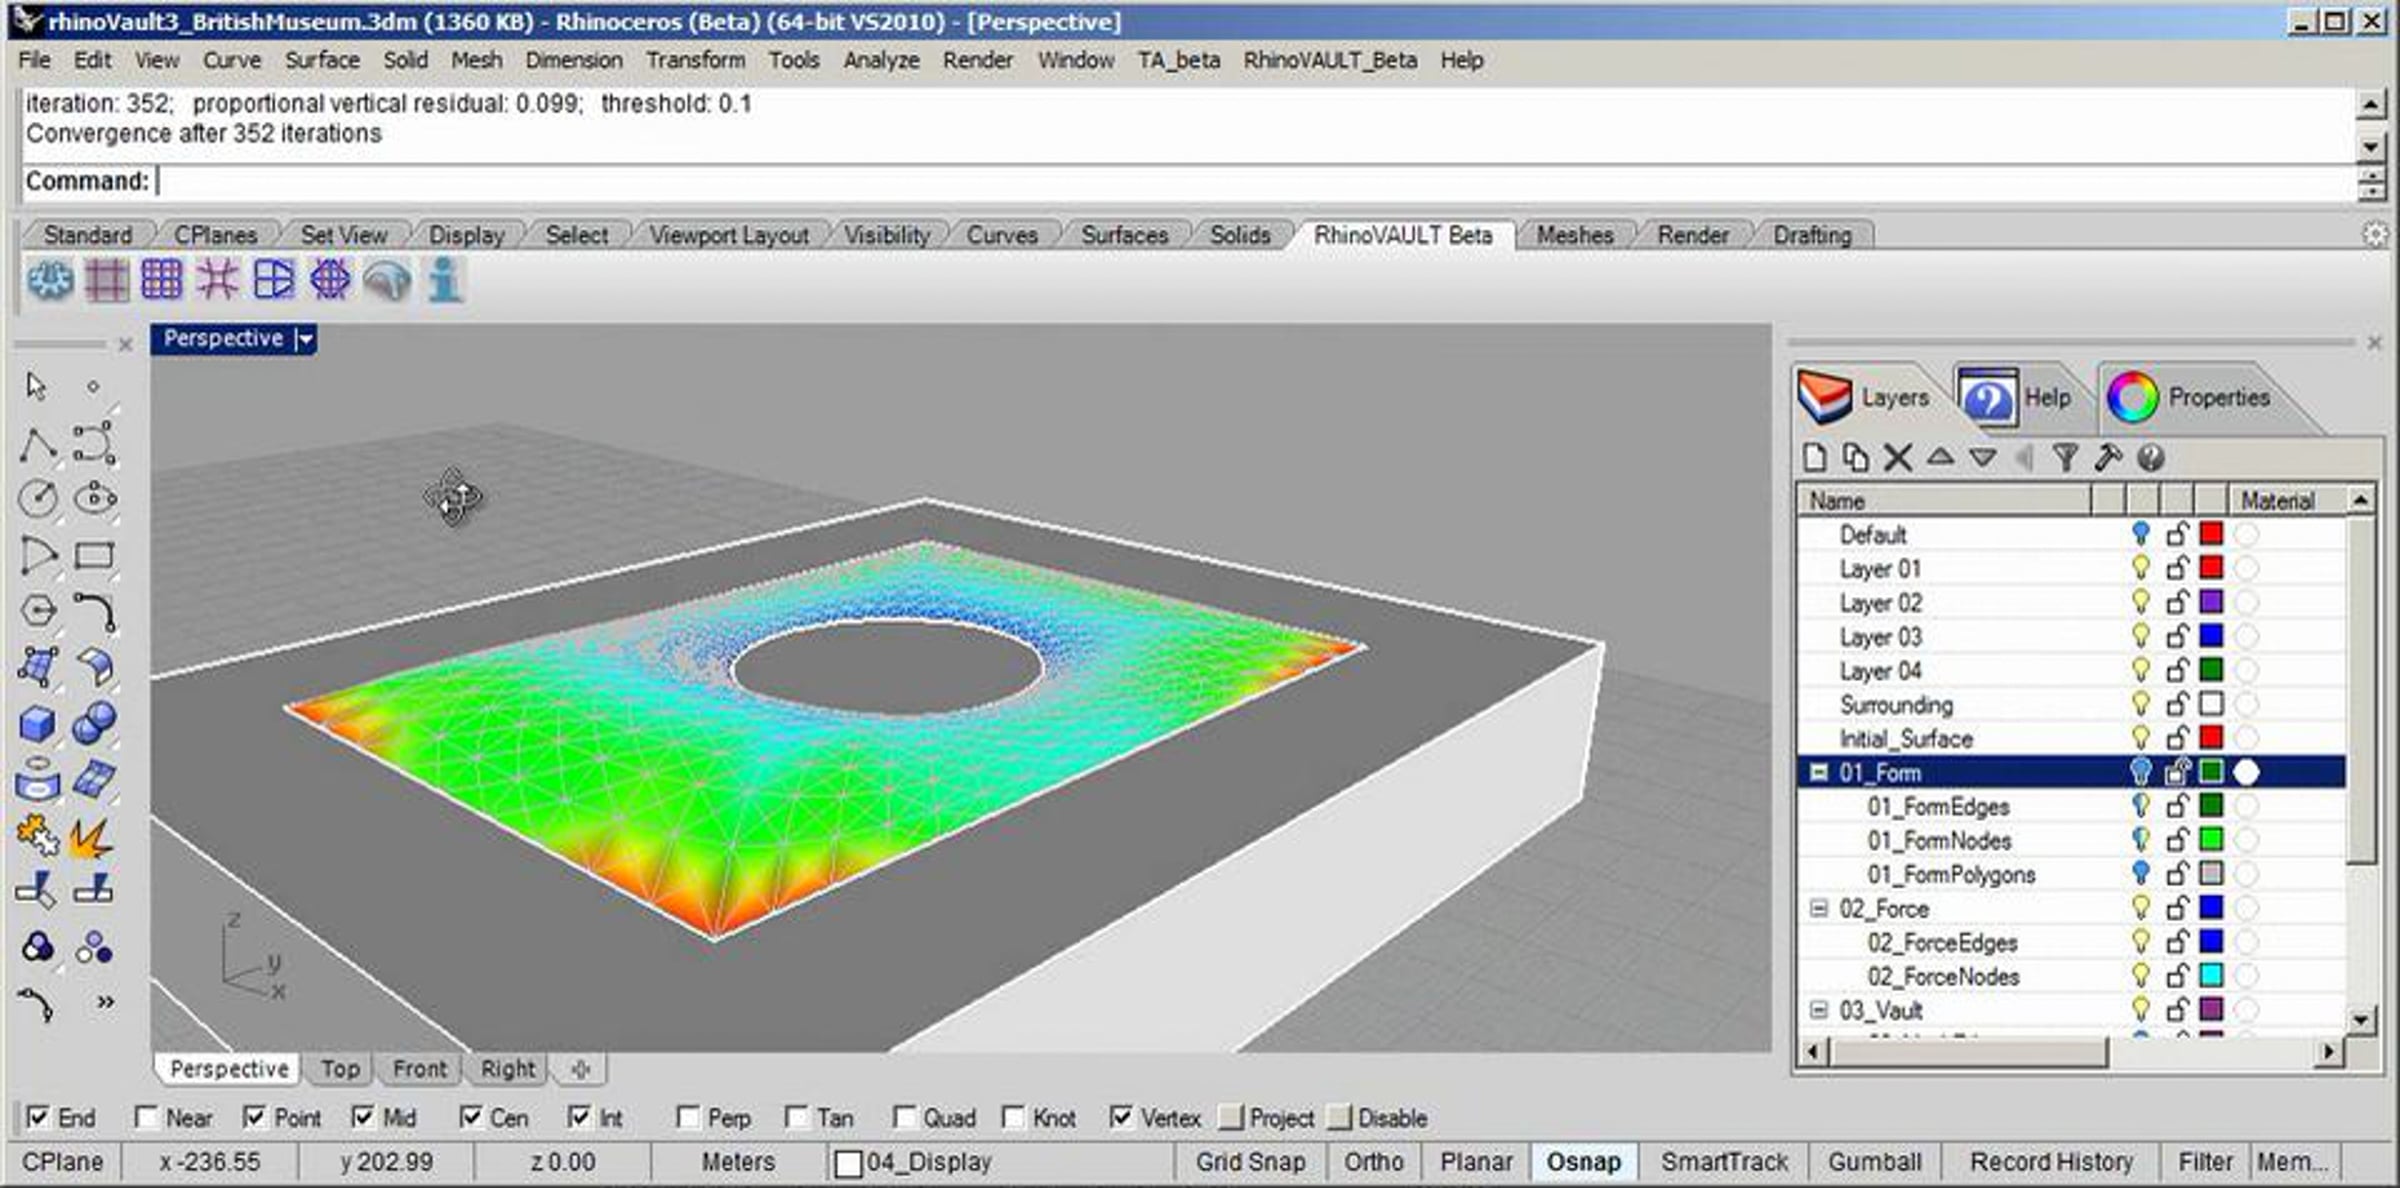Click the Delete layer X icon
The width and height of the screenshot is (2400, 1188).
(1897, 458)
